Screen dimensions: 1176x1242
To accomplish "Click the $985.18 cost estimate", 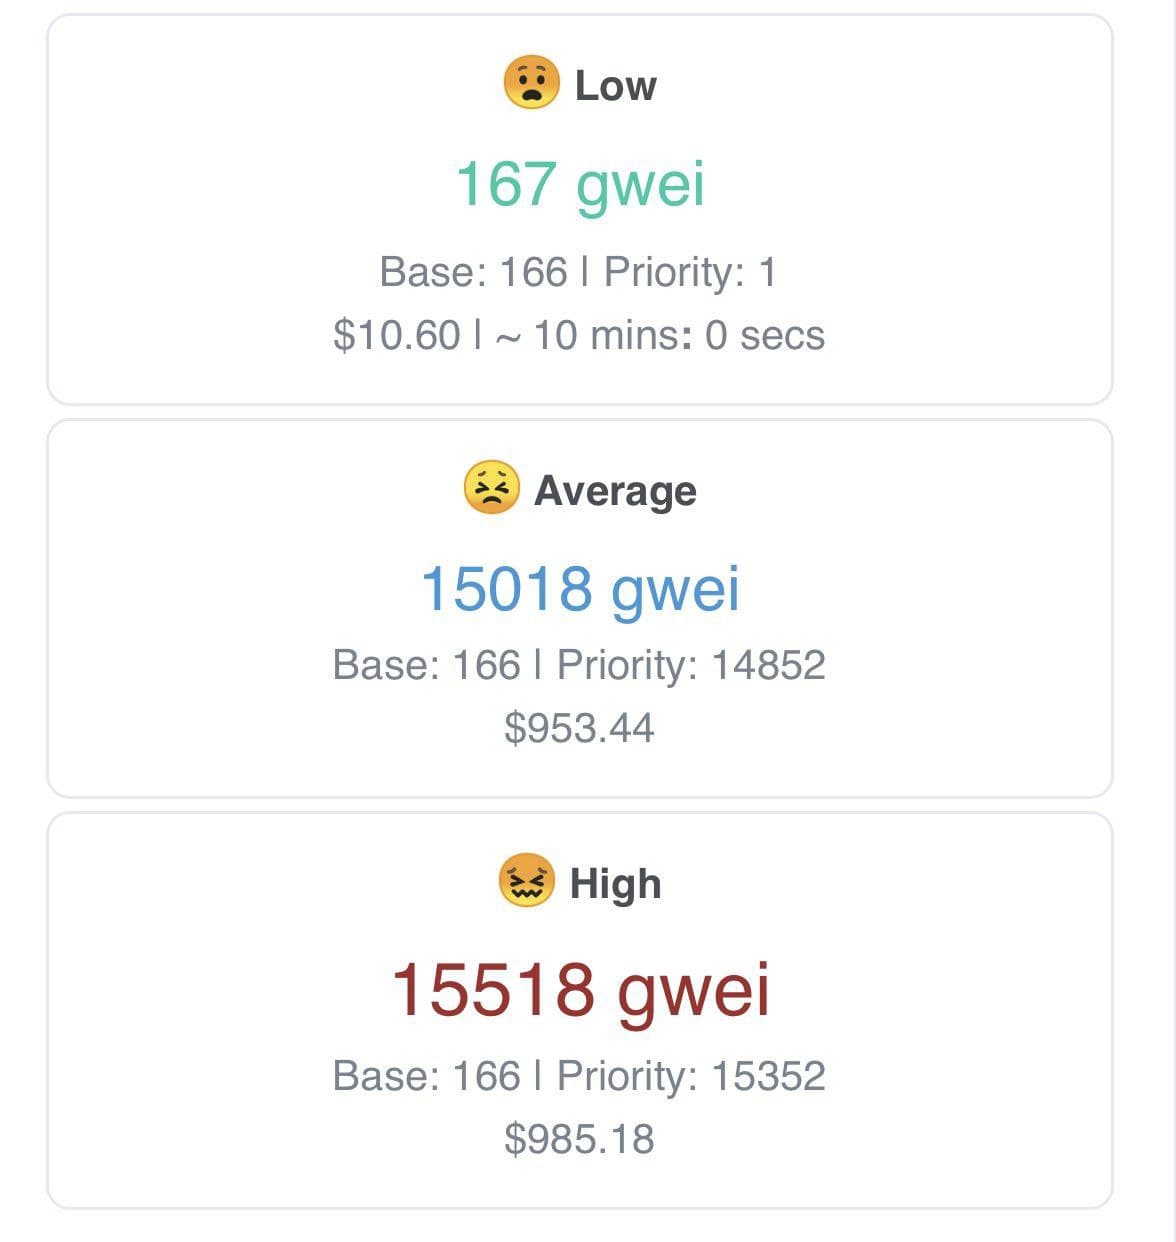I will pyautogui.click(x=579, y=1138).
